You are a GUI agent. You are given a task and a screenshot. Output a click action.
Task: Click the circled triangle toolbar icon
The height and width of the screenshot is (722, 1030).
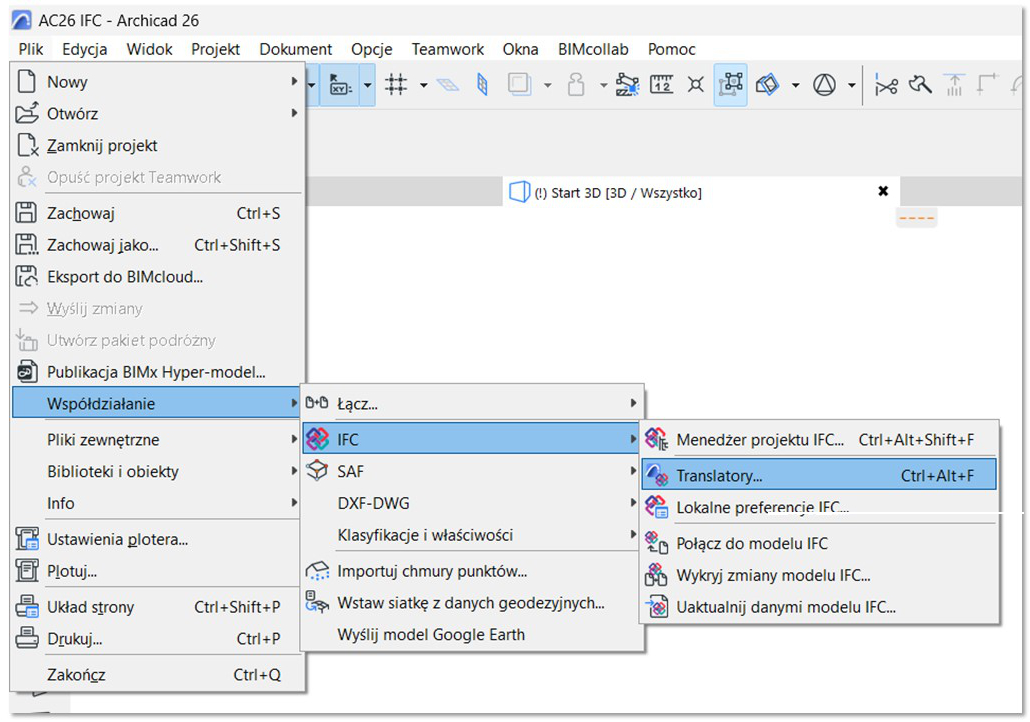(x=824, y=84)
